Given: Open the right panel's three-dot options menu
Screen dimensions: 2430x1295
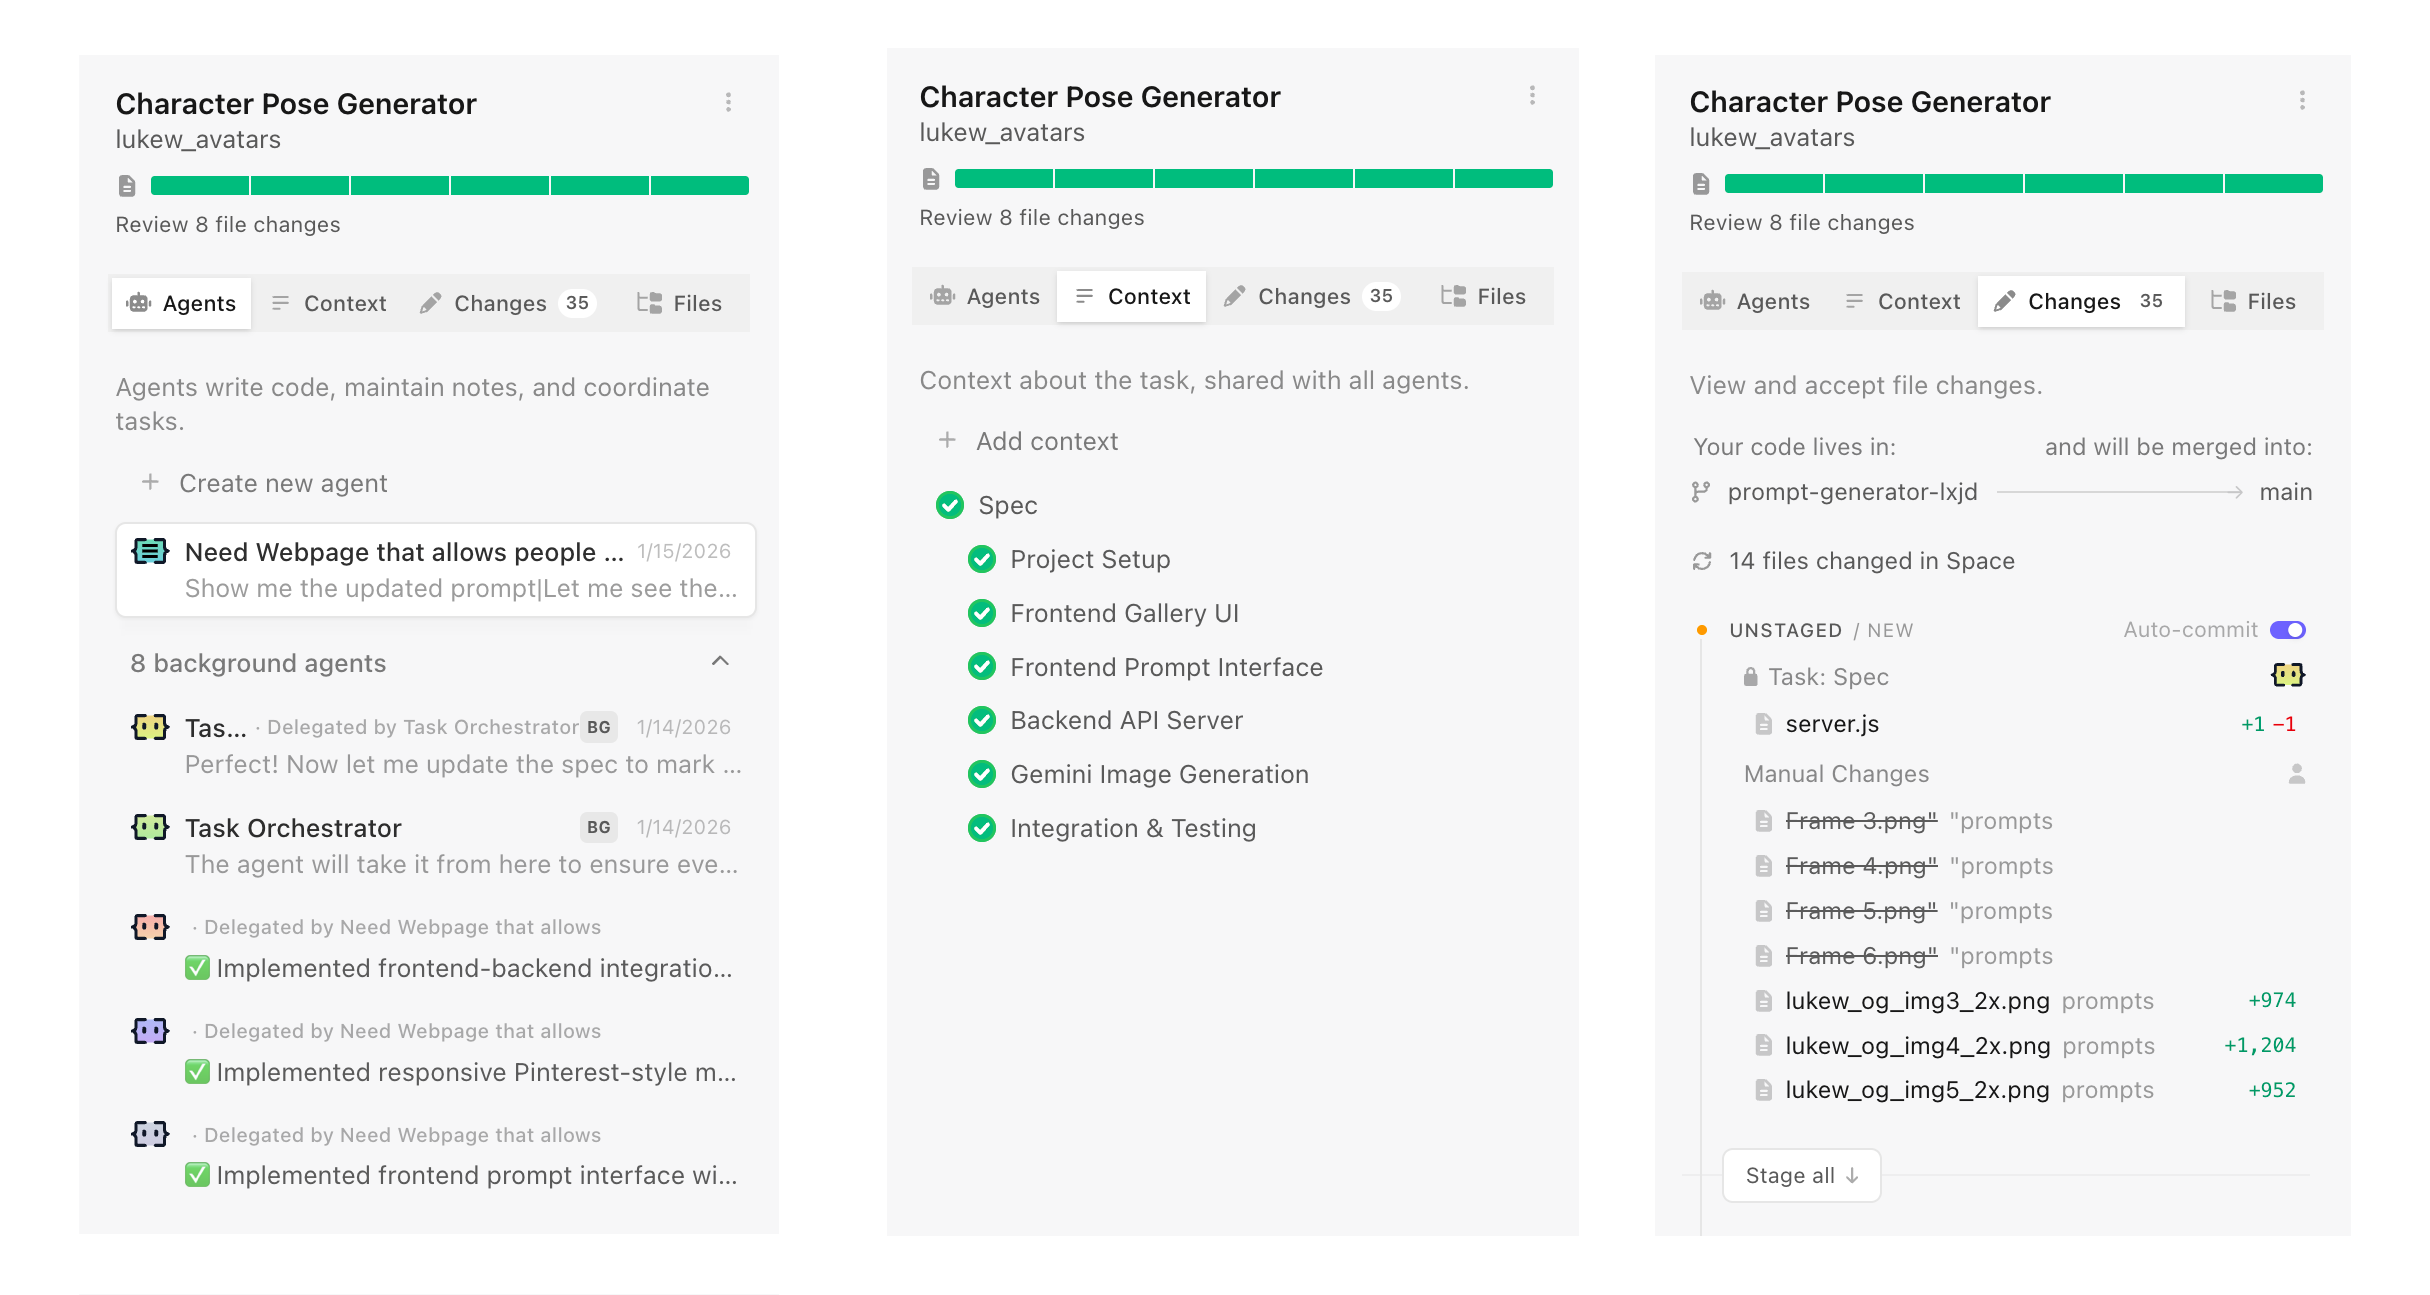Looking at the screenshot, I should pyautogui.click(x=2302, y=100).
